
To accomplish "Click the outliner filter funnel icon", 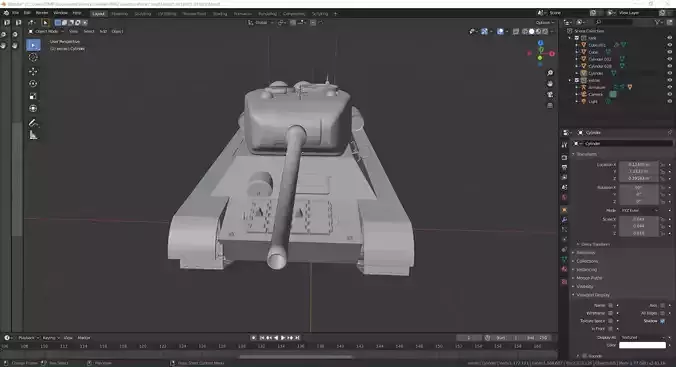I will pos(657,22).
